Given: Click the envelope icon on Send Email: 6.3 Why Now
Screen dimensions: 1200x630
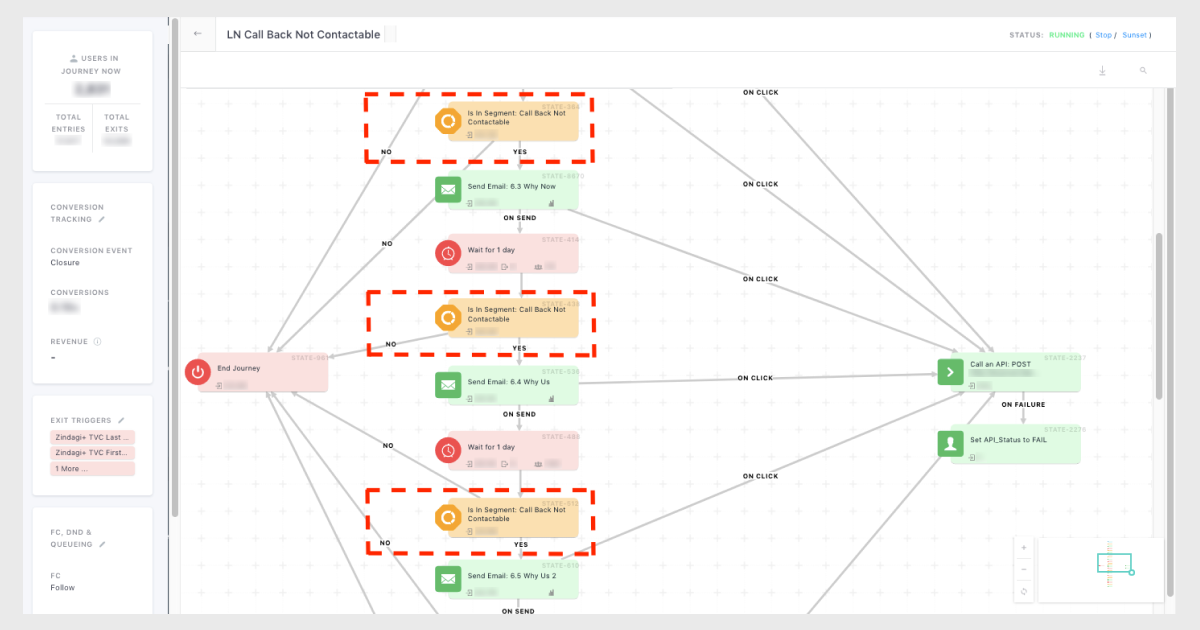Looking at the screenshot, I should point(448,189).
